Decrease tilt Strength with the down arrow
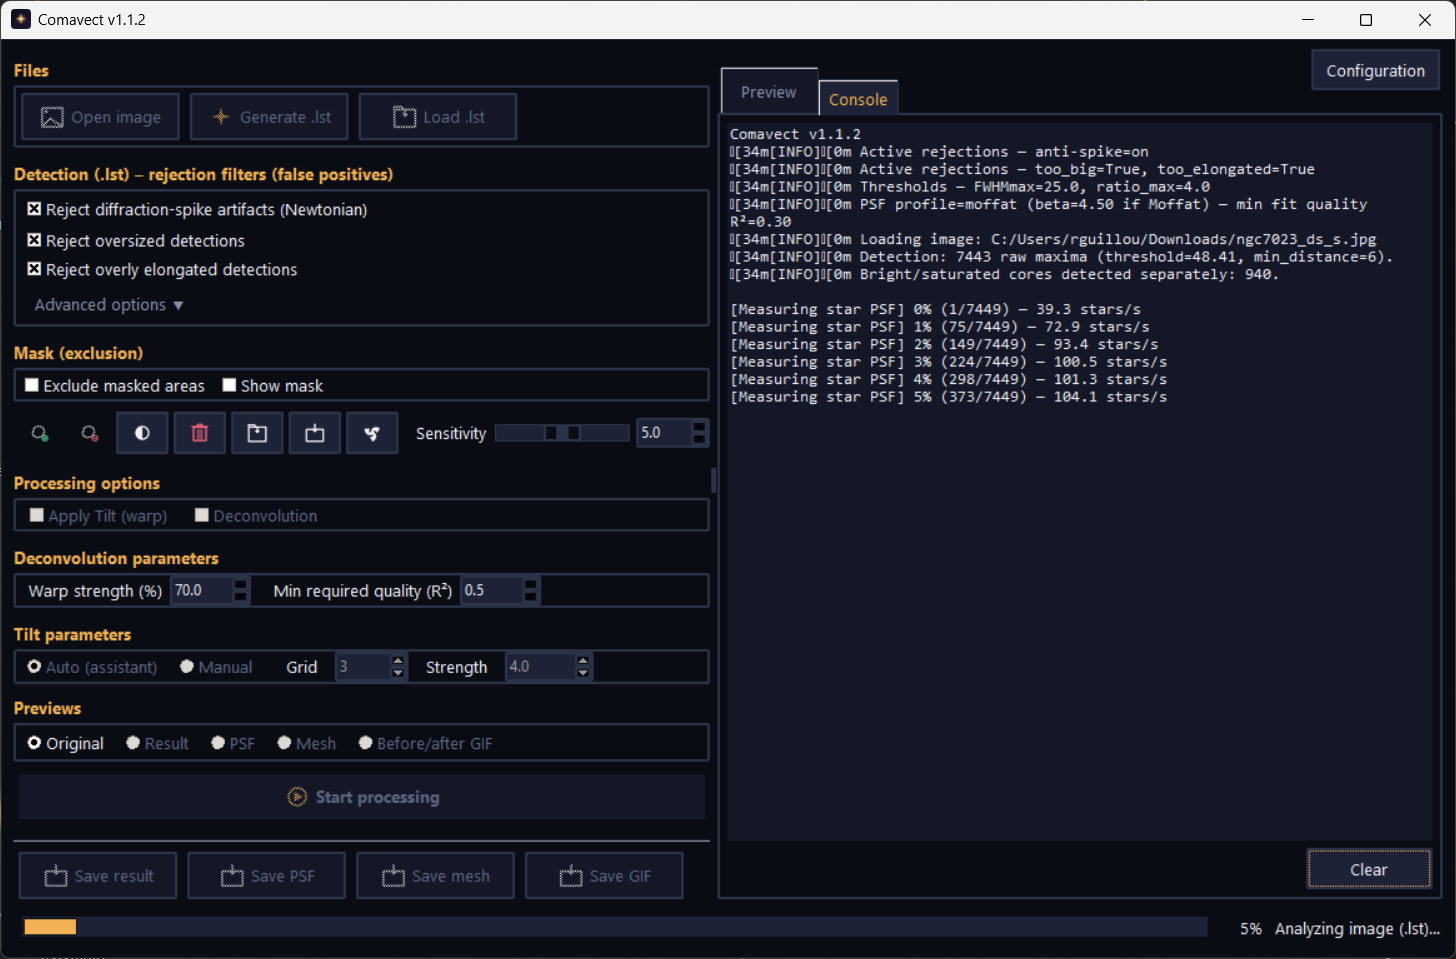Viewport: 1456px width, 959px height. [583, 673]
